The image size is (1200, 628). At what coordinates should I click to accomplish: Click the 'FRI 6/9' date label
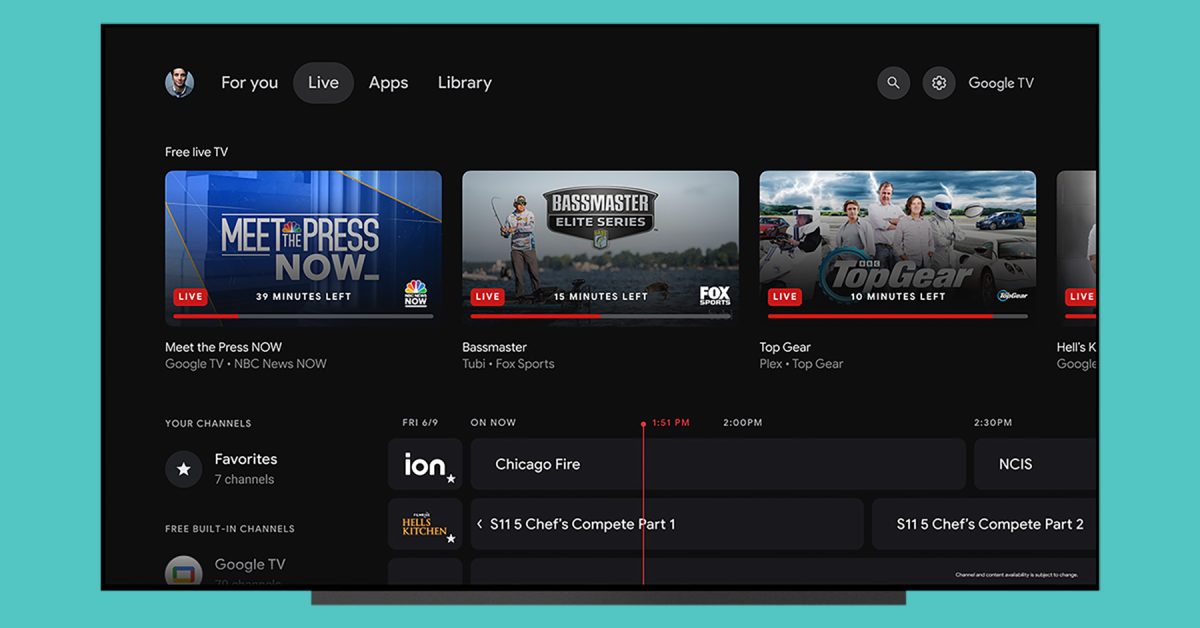click(420, 423)
